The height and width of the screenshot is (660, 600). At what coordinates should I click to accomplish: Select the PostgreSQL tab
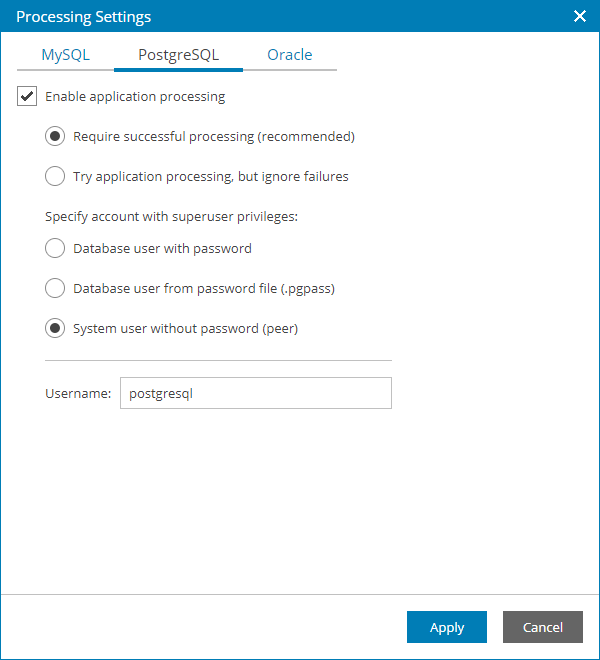[178, 55]
